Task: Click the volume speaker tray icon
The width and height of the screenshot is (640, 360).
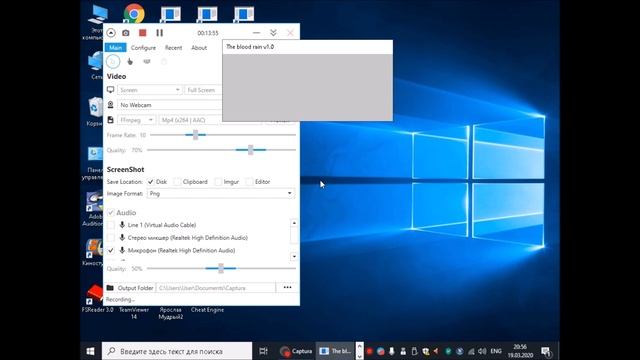Action: pyautogui.click(x=482, y=351)
